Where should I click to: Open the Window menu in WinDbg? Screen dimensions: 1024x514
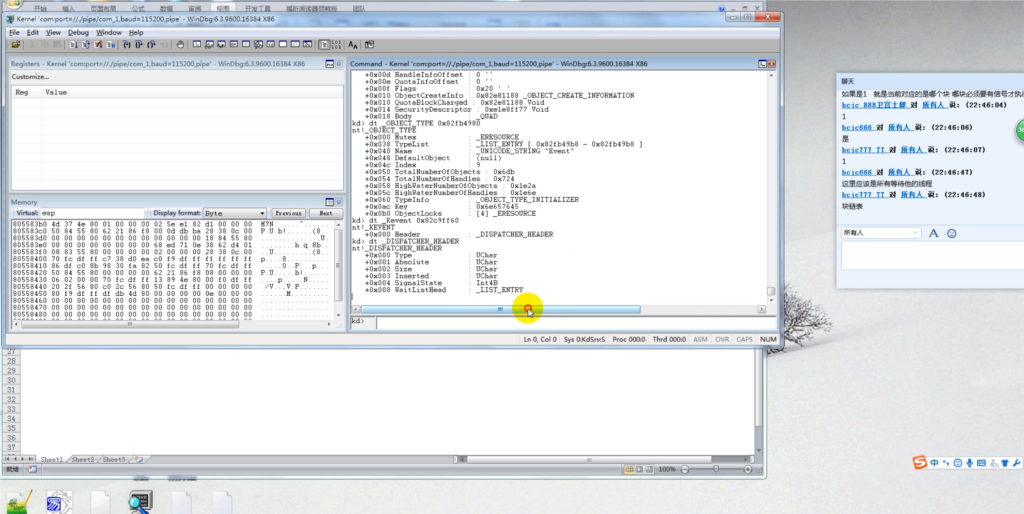[x=108, y=32]
